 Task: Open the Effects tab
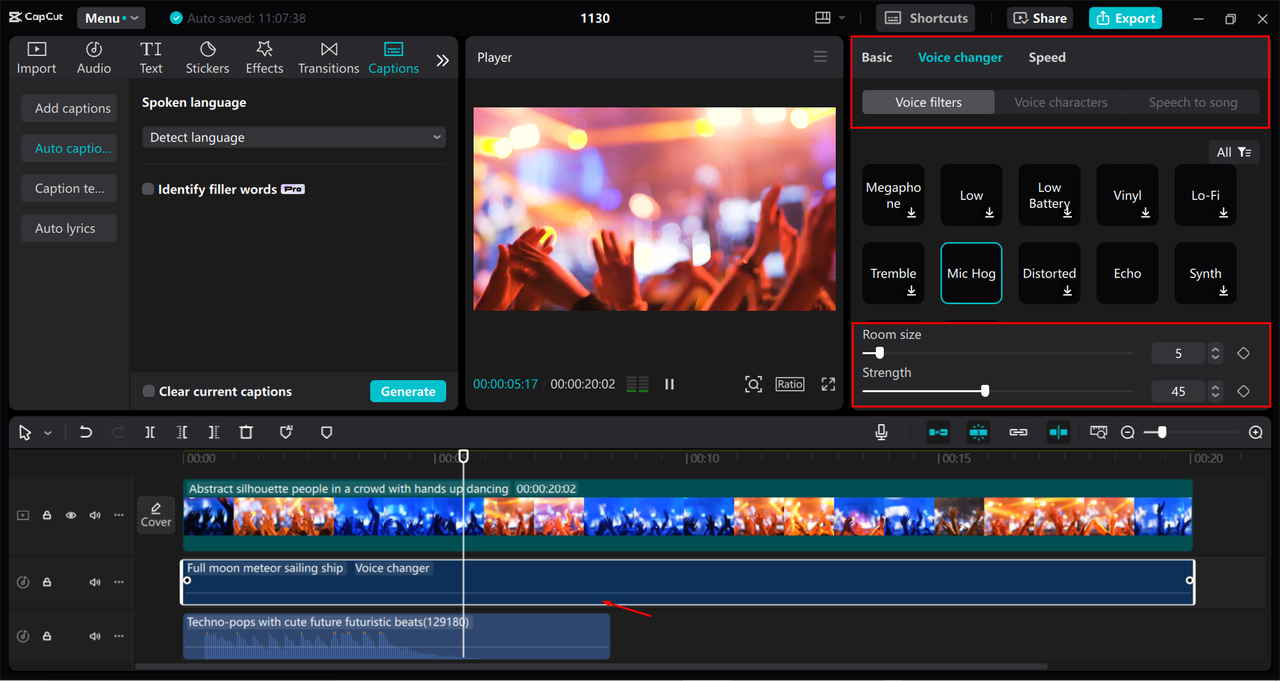point(265,58)
